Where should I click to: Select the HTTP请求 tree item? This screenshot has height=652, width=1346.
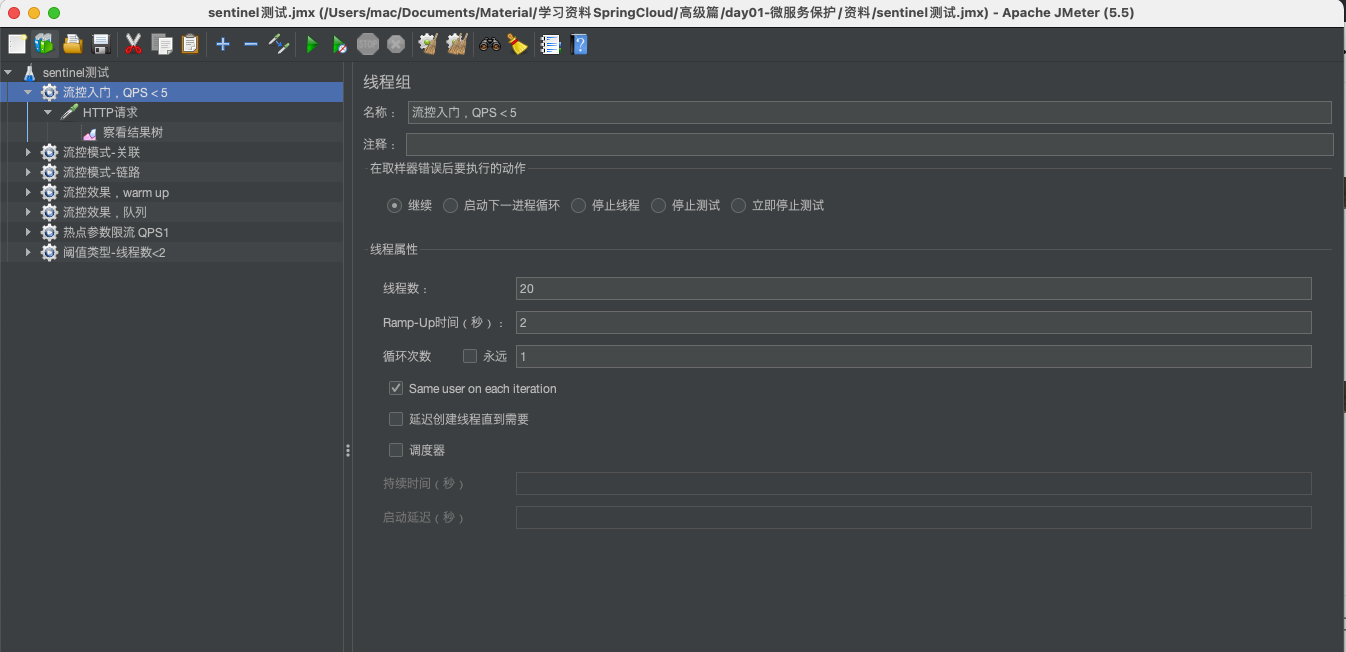coord(110,112)
